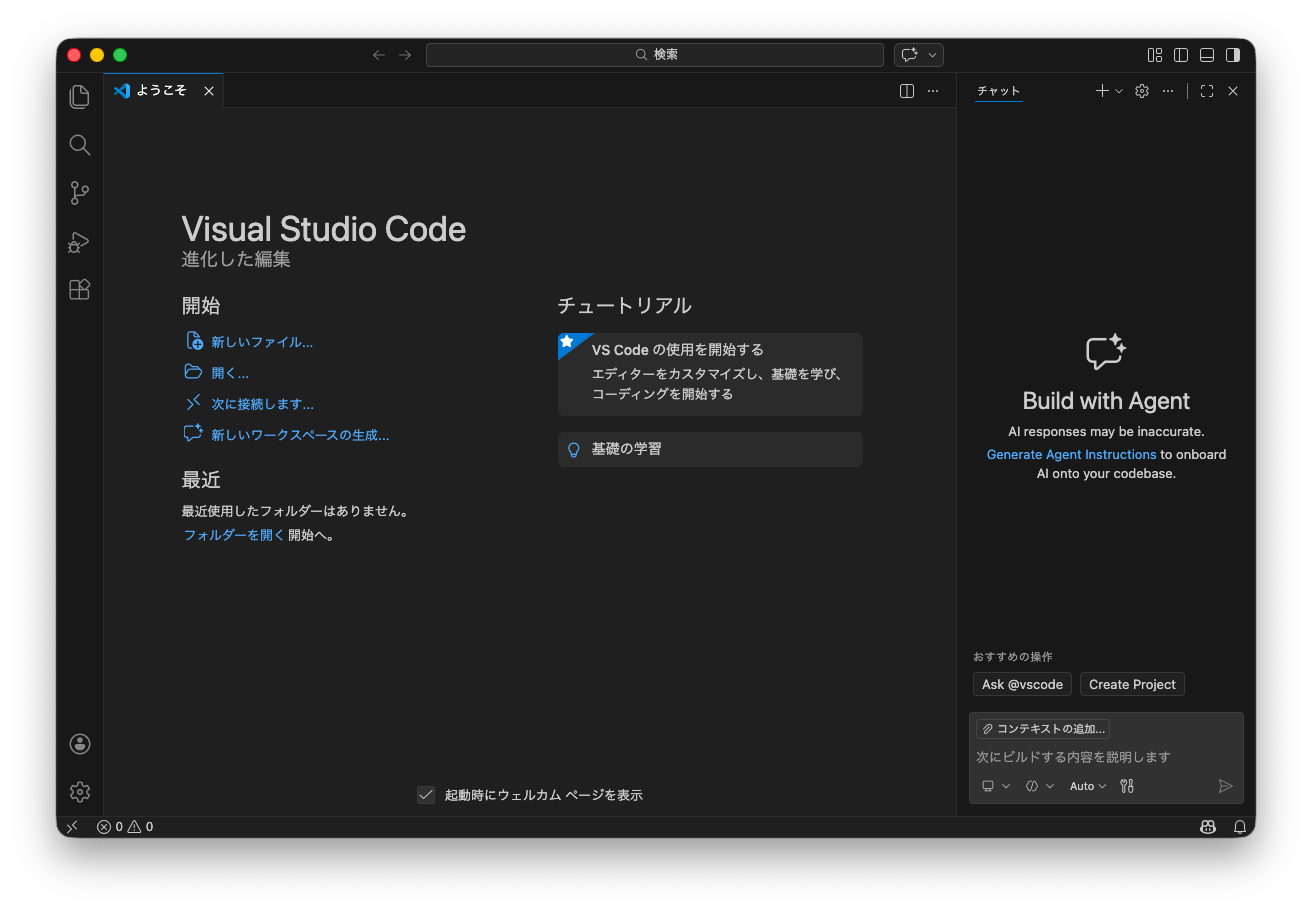
Task: Focus the chat prompt input field
Action: click(x=1106, y=757)
